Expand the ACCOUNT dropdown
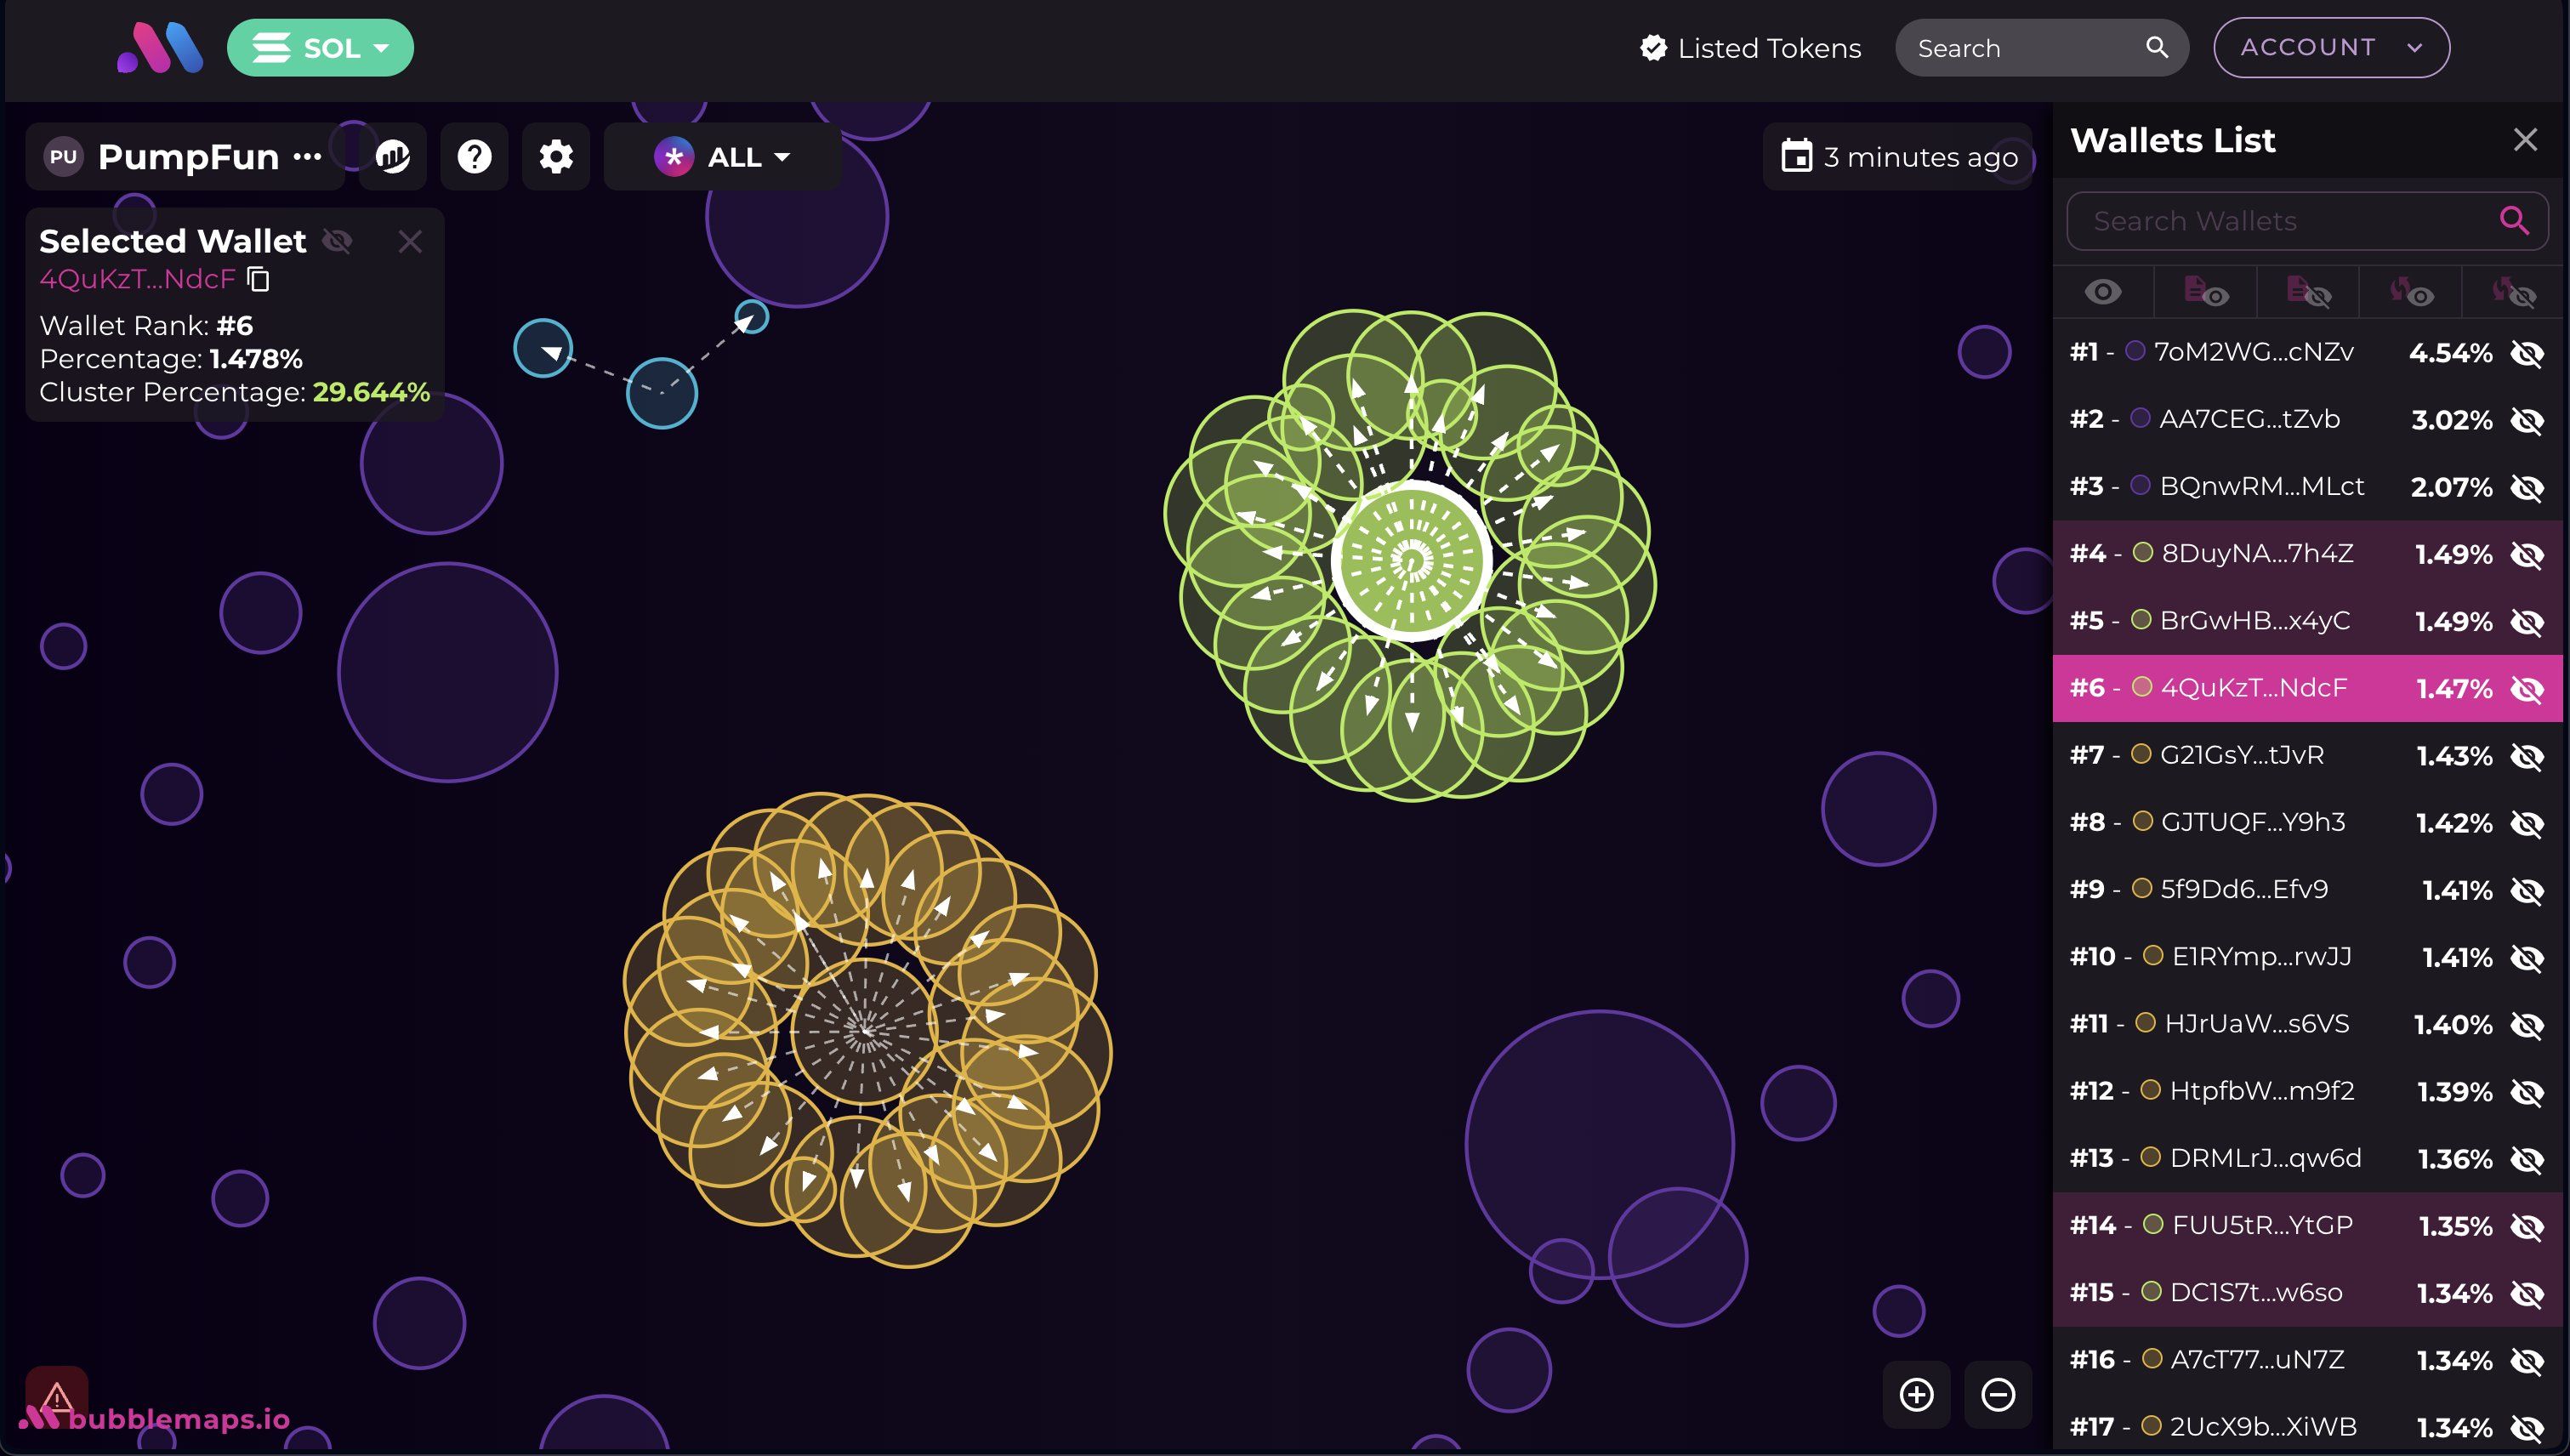Screen dimensions: 2570x1456 (2331, 48)
